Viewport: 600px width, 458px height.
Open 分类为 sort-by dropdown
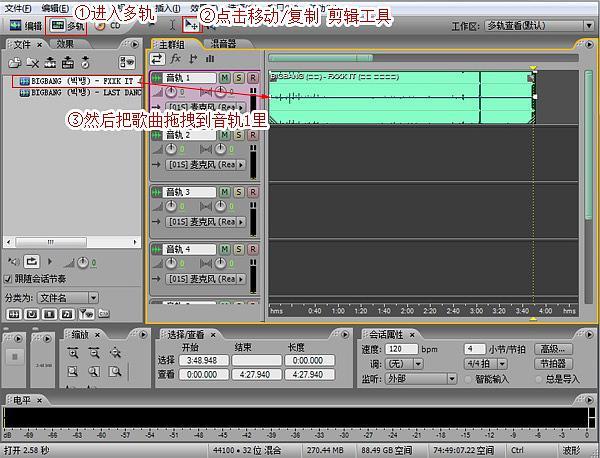pyautogui.click(x=68, y=298)
